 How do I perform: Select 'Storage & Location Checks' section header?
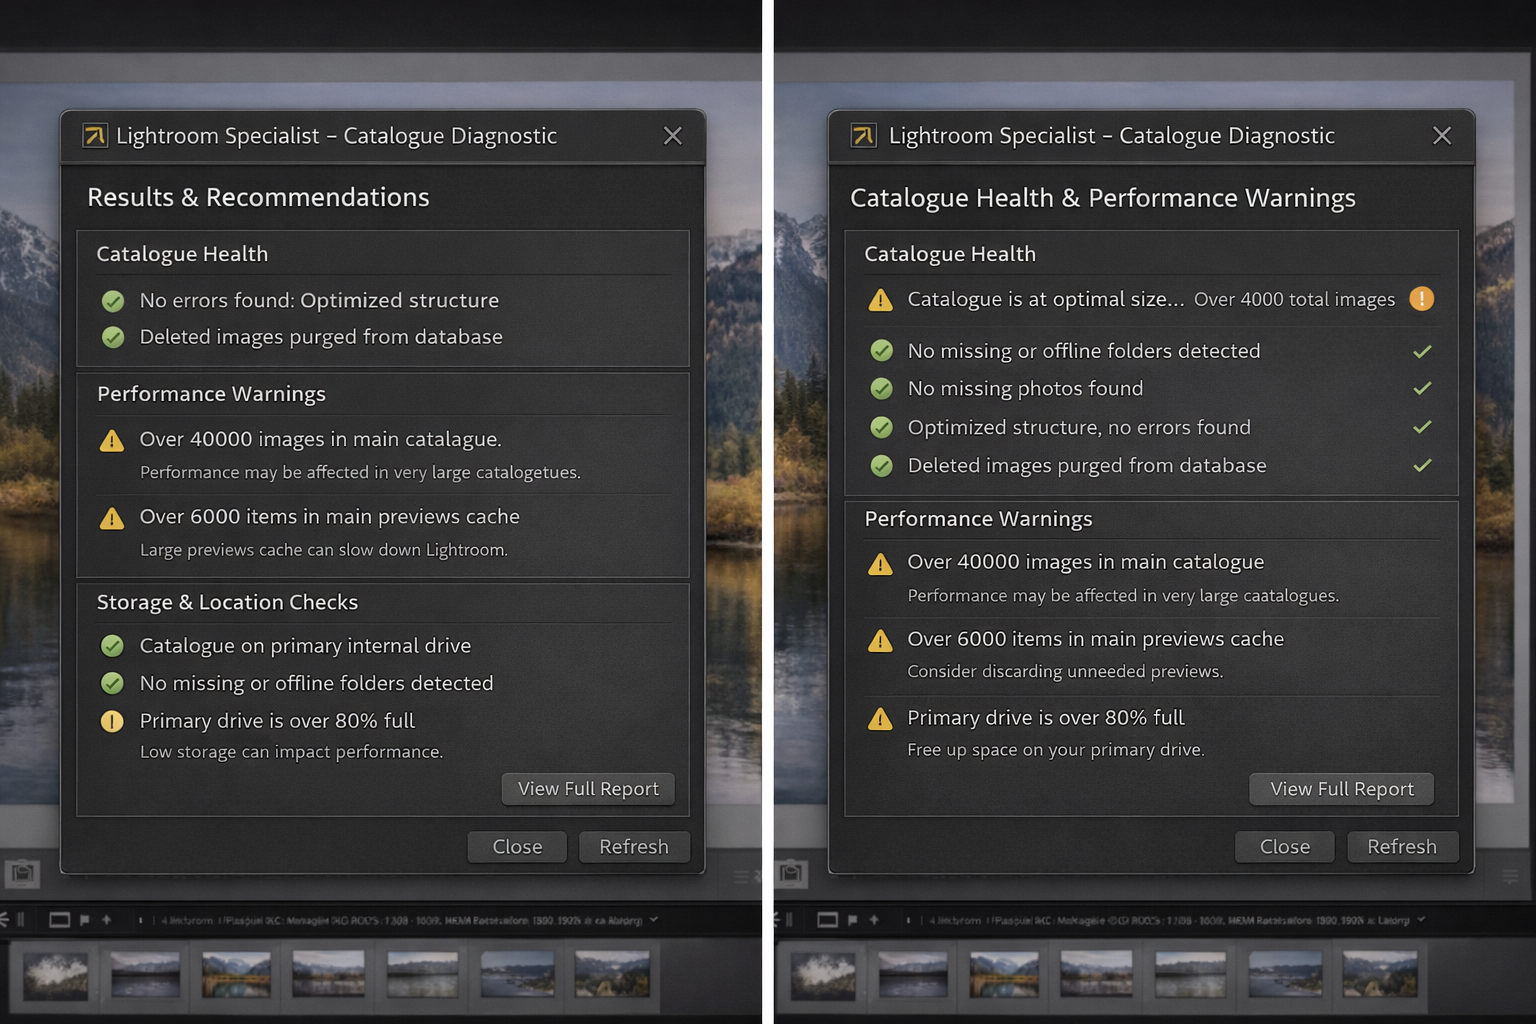tap(227, 602)
